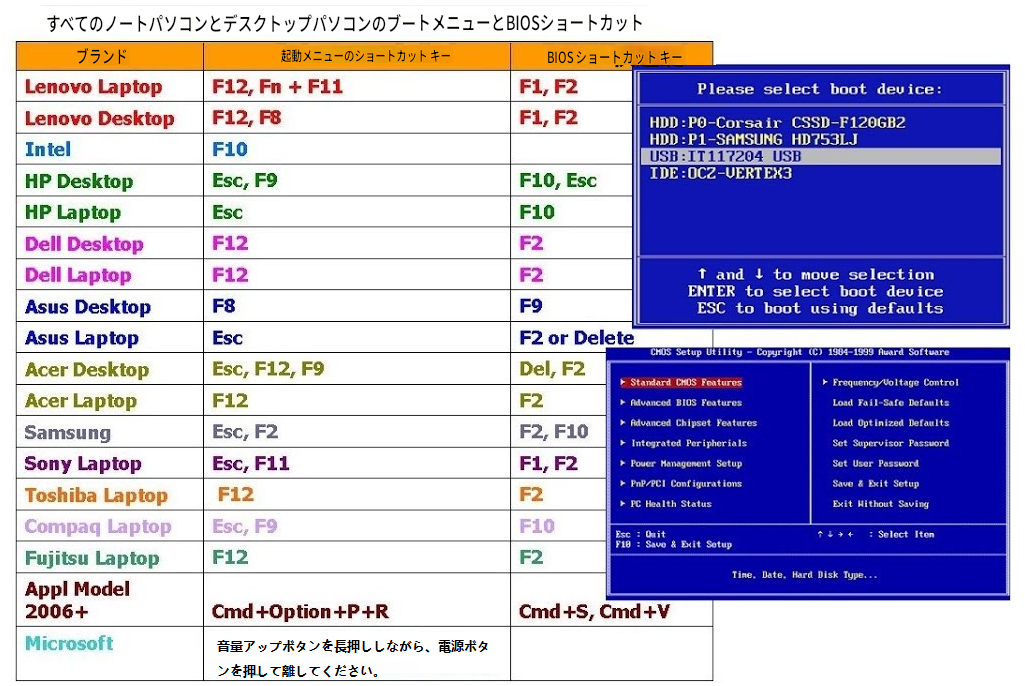Open Power Management Setup entry
1025x686 pixels.
pos(681,464)
